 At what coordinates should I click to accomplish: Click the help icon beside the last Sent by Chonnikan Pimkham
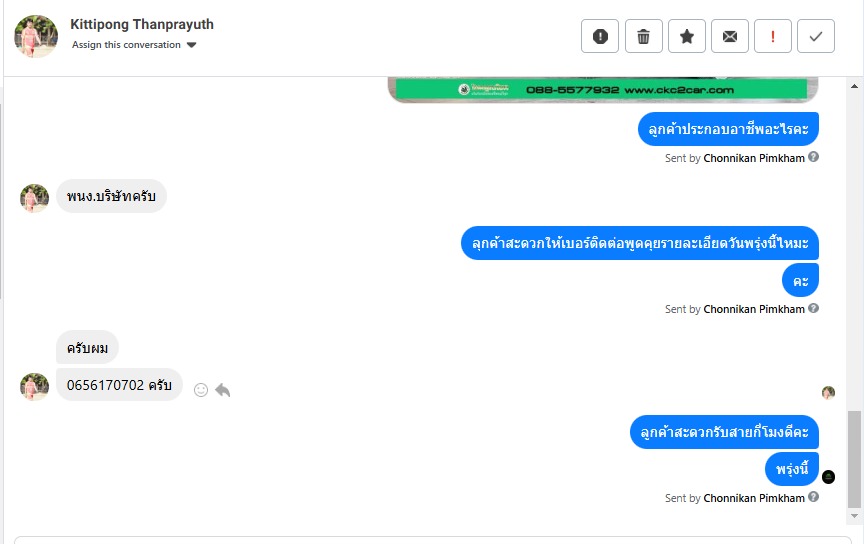[x=813, y=497]
